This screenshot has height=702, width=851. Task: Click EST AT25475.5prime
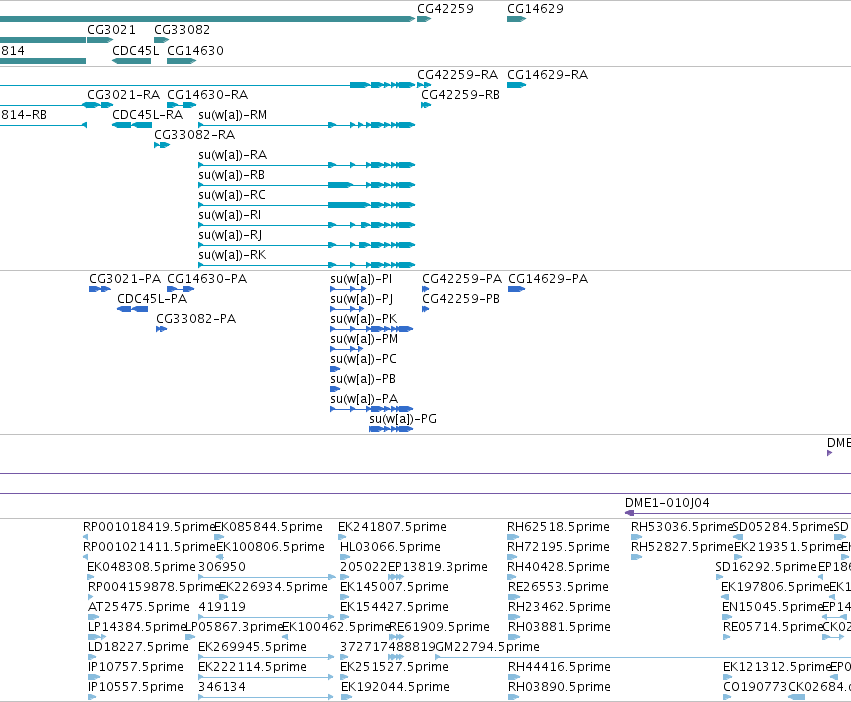click(139, 607)
